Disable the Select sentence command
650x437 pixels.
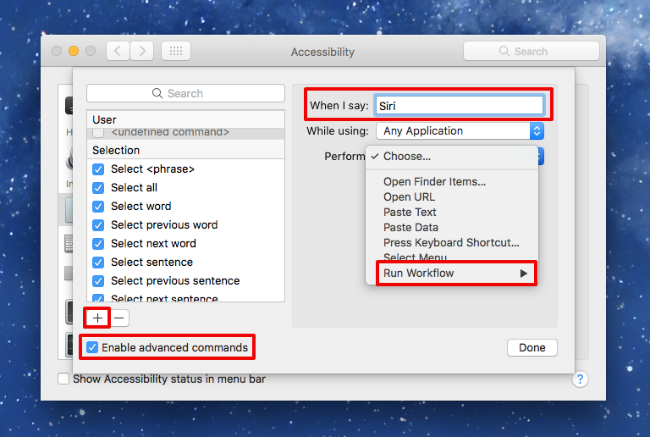click(98, 262)
